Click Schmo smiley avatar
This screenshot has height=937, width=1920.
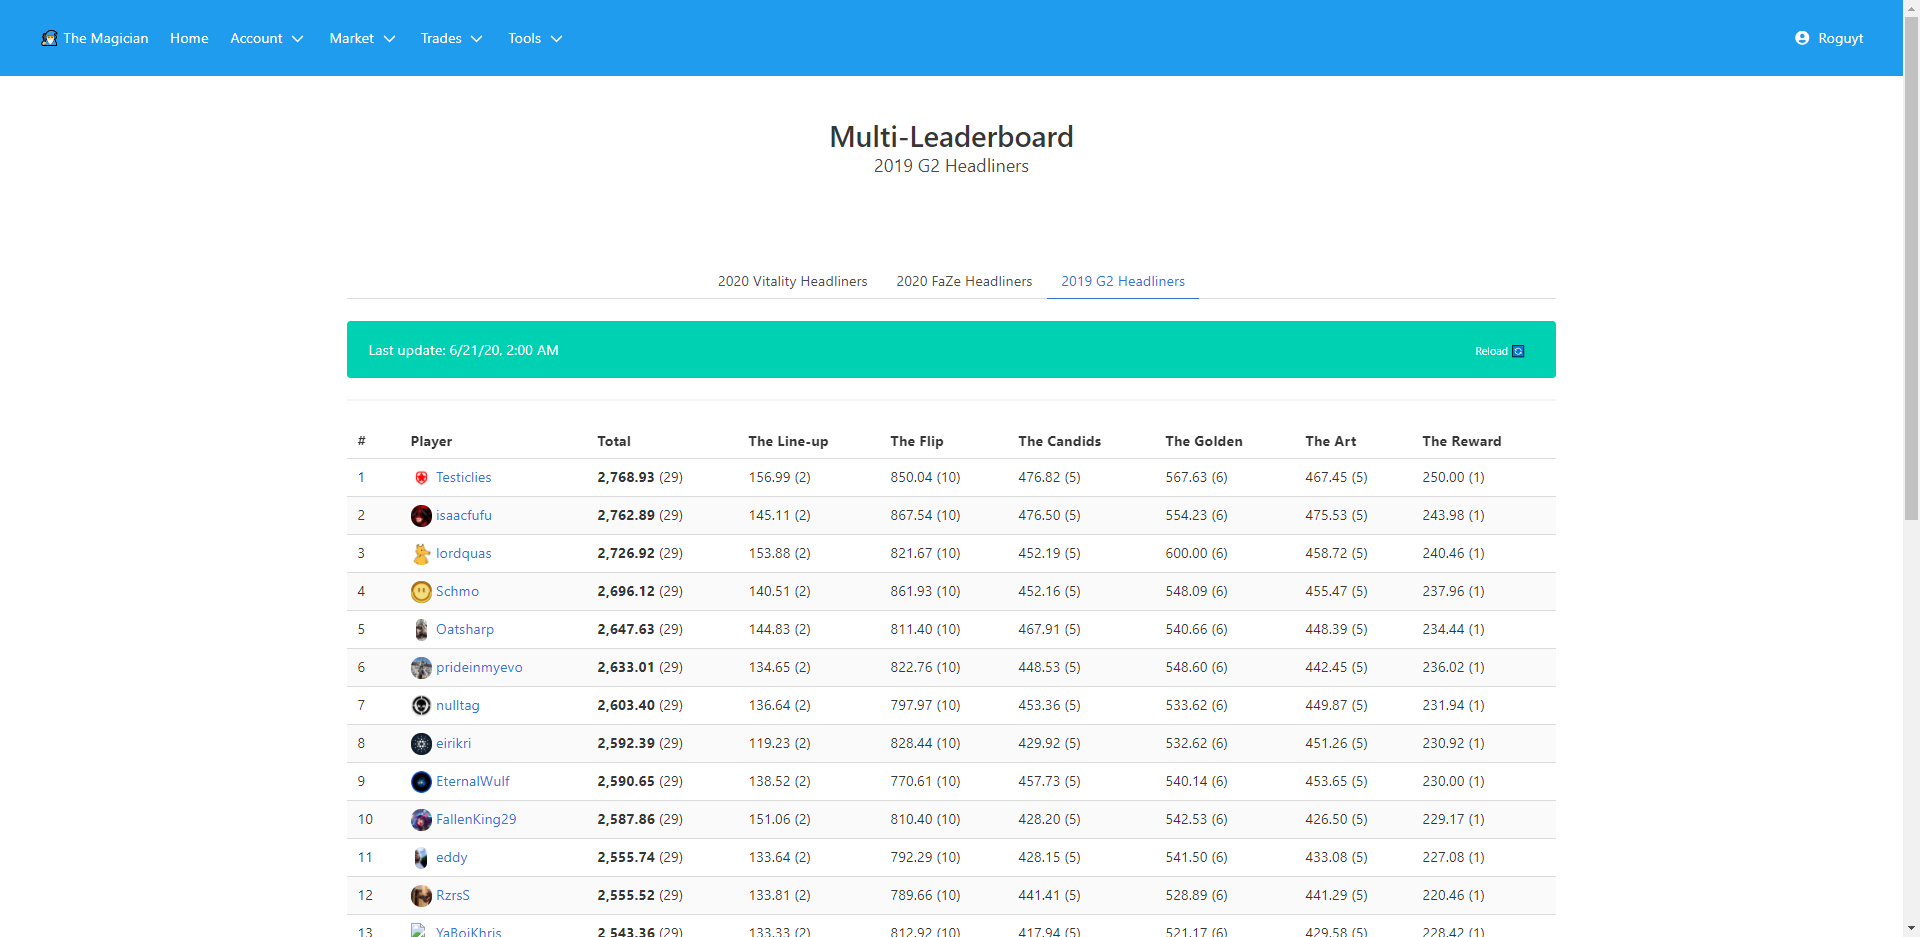point(421,592)
